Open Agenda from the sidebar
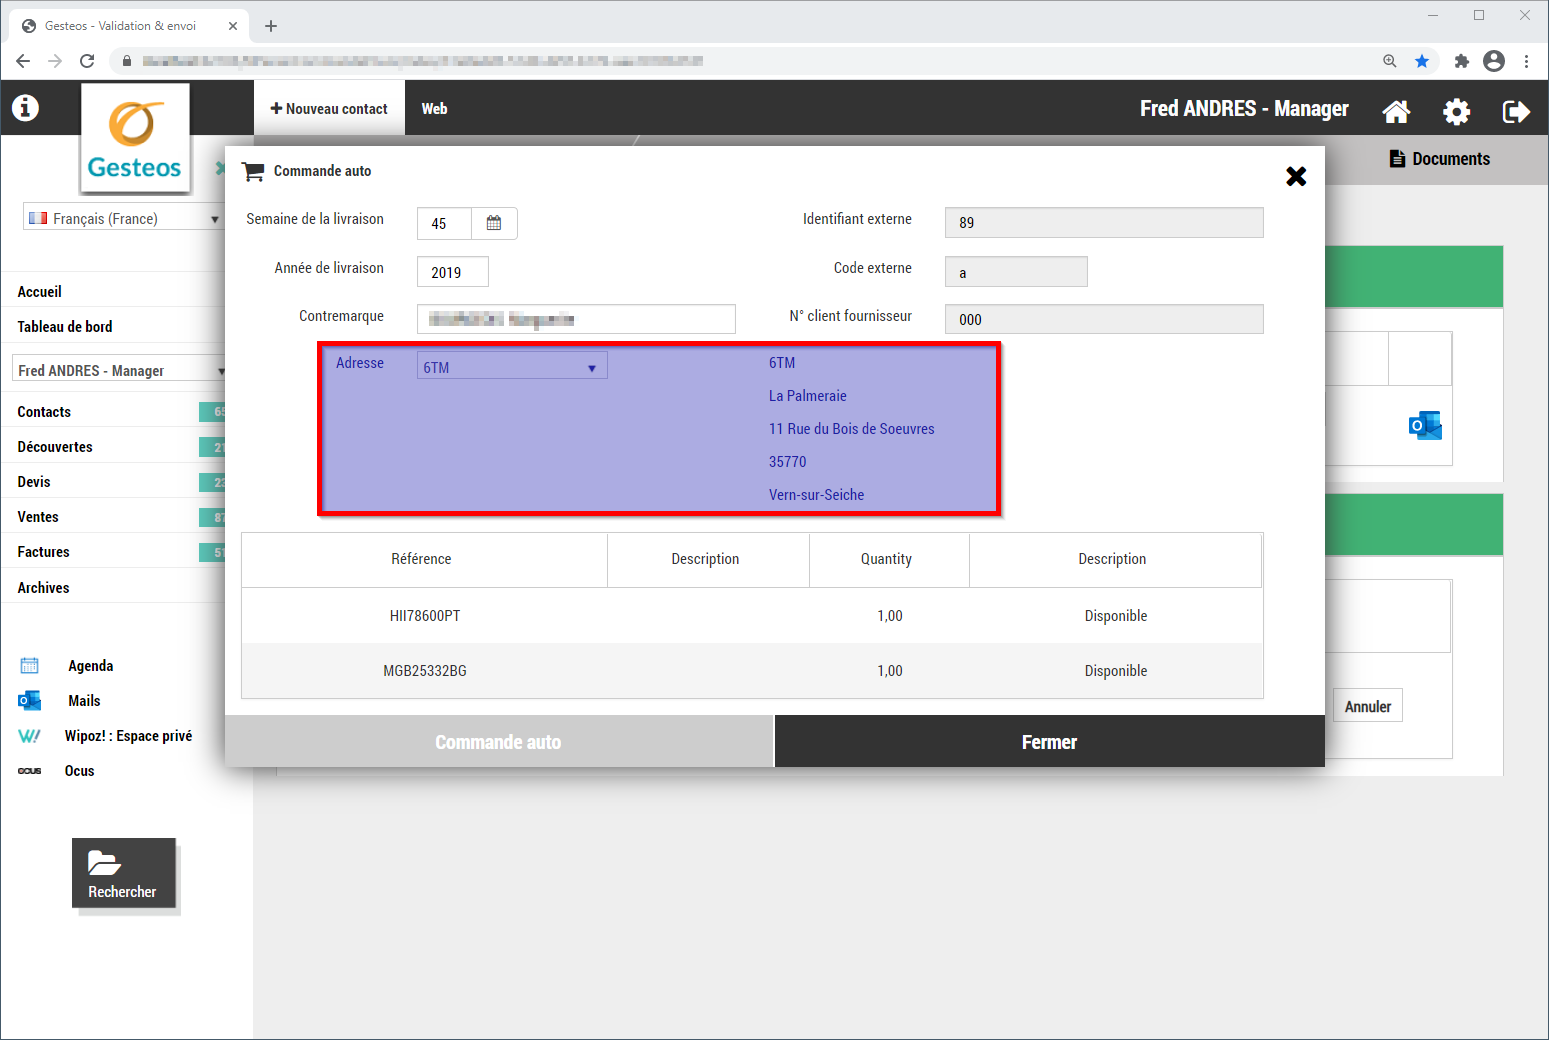 90,666
